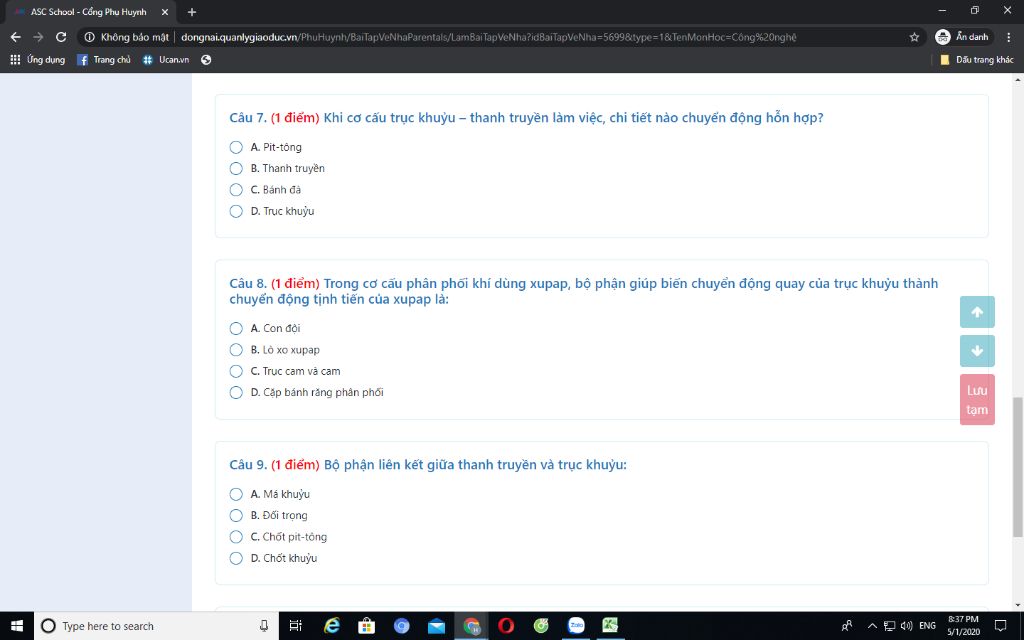Switch ENG input language
Viewport: 1024px width, 640px height.
tap(927, 626)
